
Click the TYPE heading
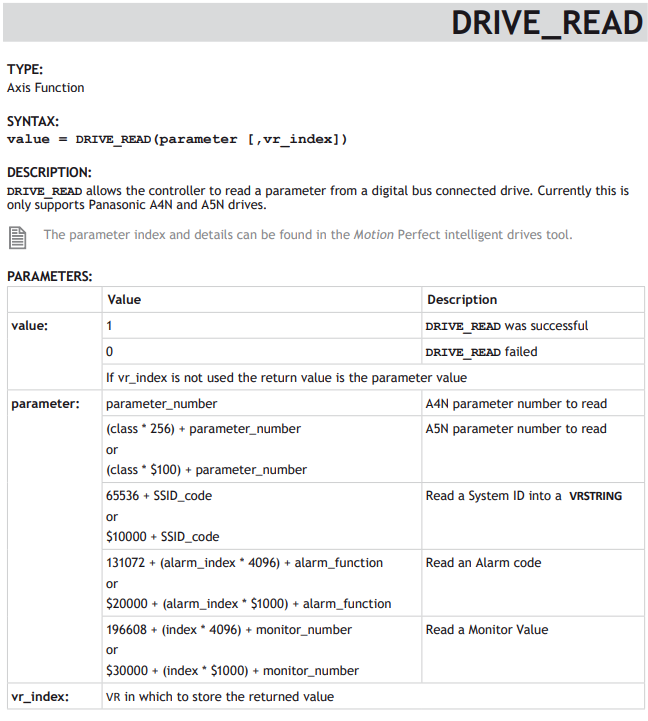[25, 69]
